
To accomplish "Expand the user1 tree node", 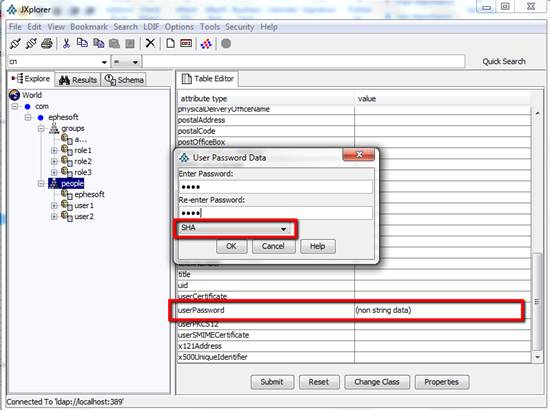I will [54, 205].
